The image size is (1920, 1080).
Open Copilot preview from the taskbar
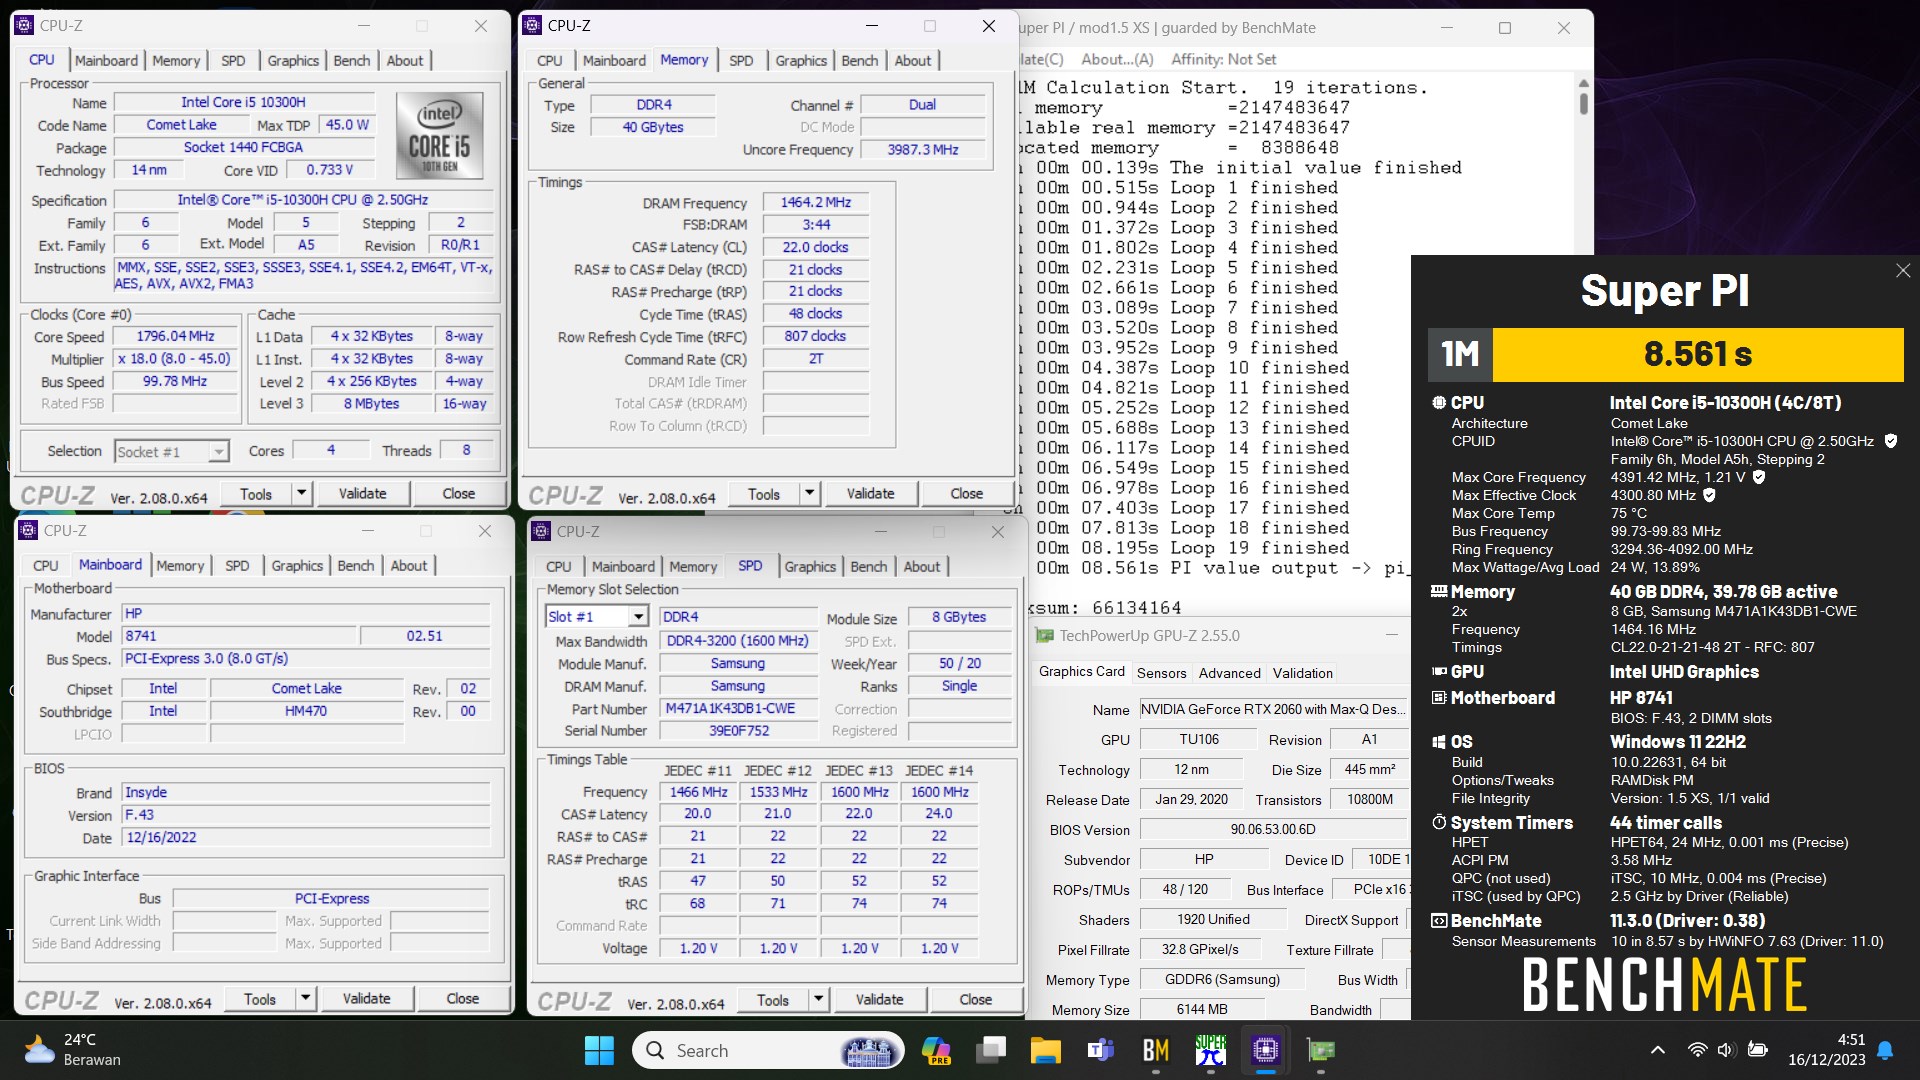[936, 1050]
